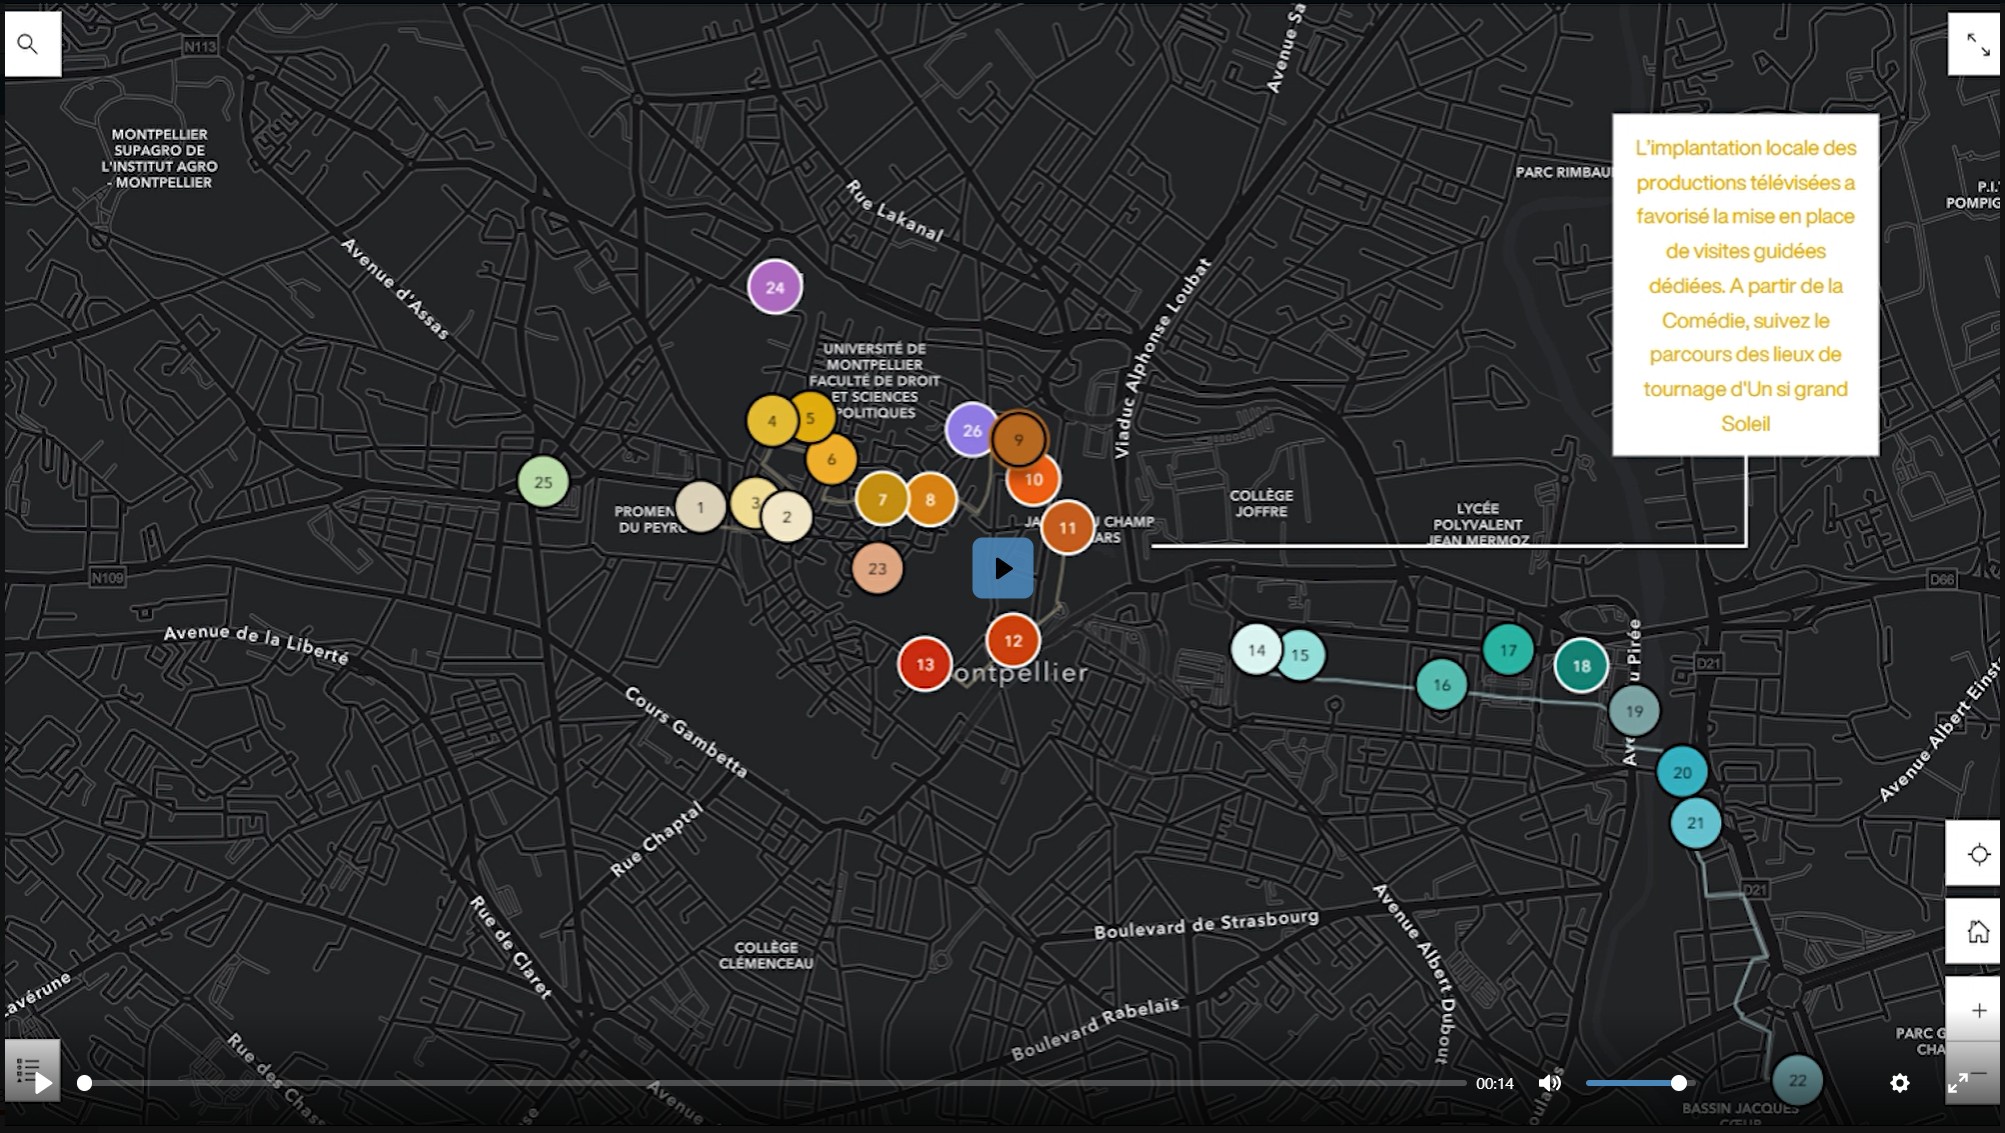Click teal marker 18
The width and height of the screenshot is (2005, 1133).
pyautogui.click(x=1581, y=666)
